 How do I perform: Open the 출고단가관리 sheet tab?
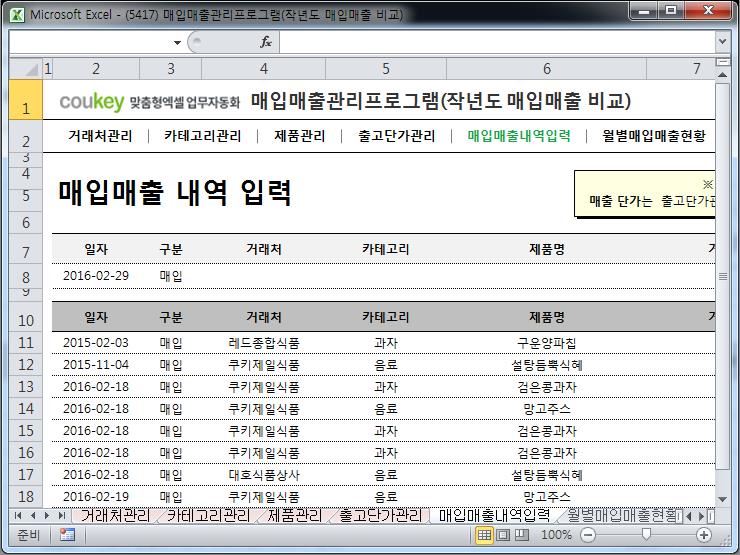tap(380, 515)
